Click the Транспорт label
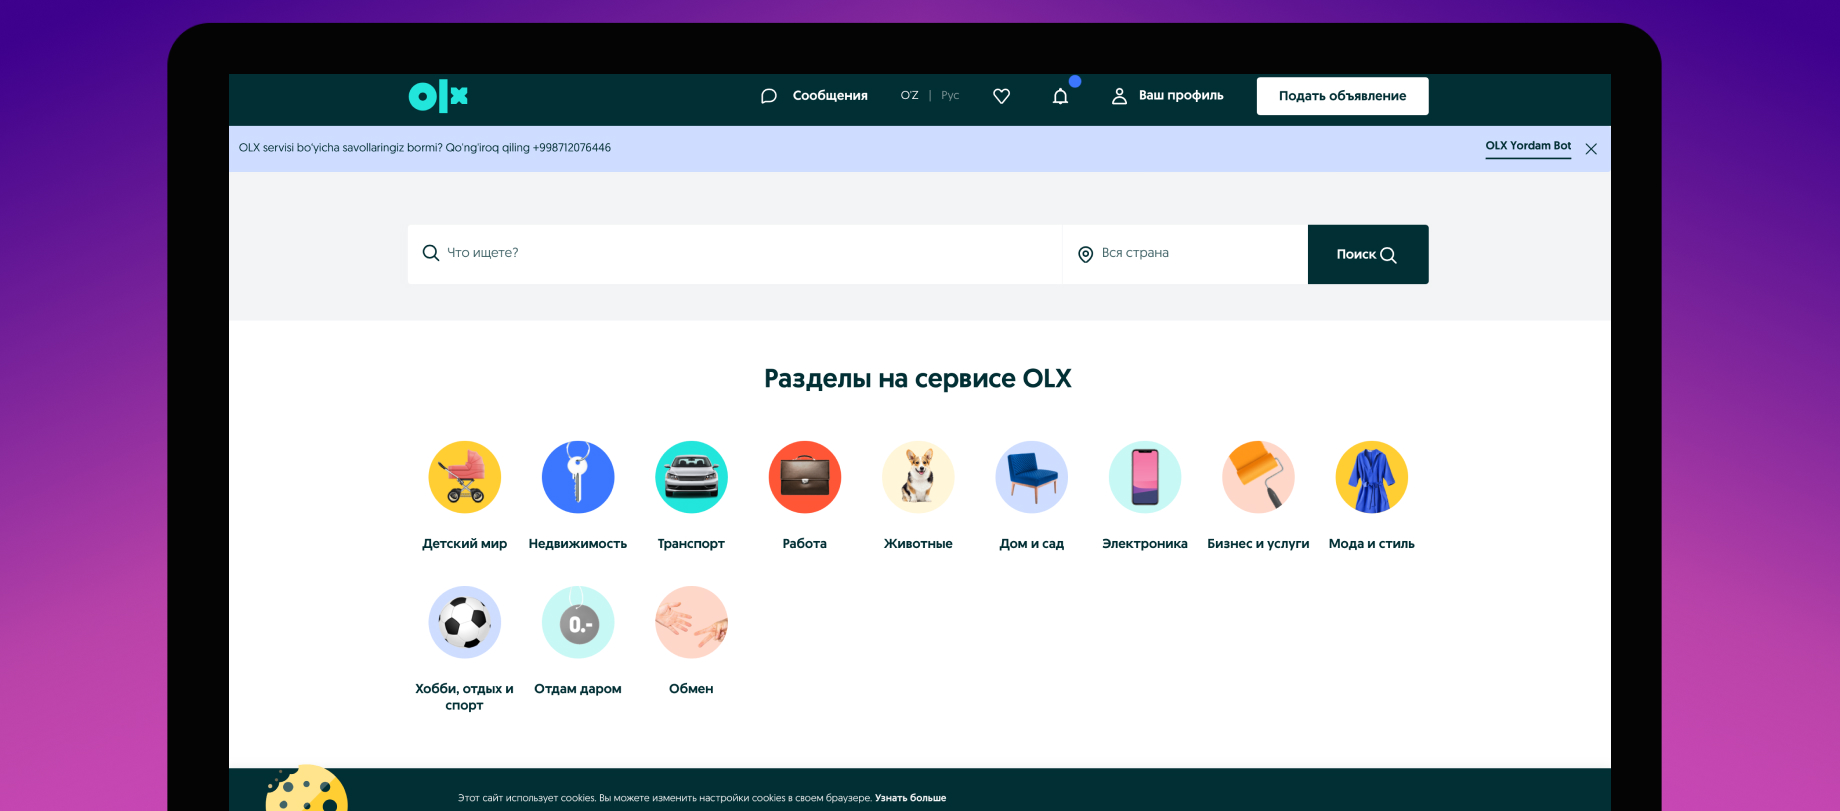1840x811 pixels. (x=691, y=544)
